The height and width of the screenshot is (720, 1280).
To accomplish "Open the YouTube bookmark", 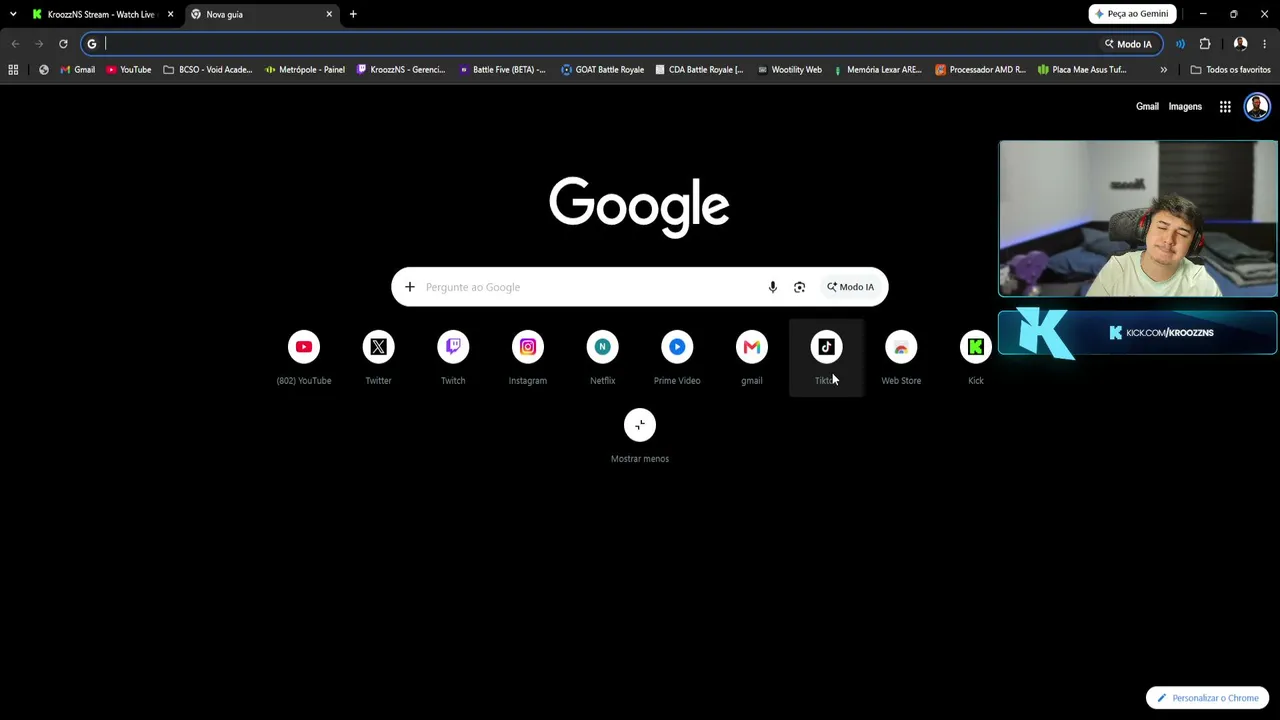I will (129, 70).
